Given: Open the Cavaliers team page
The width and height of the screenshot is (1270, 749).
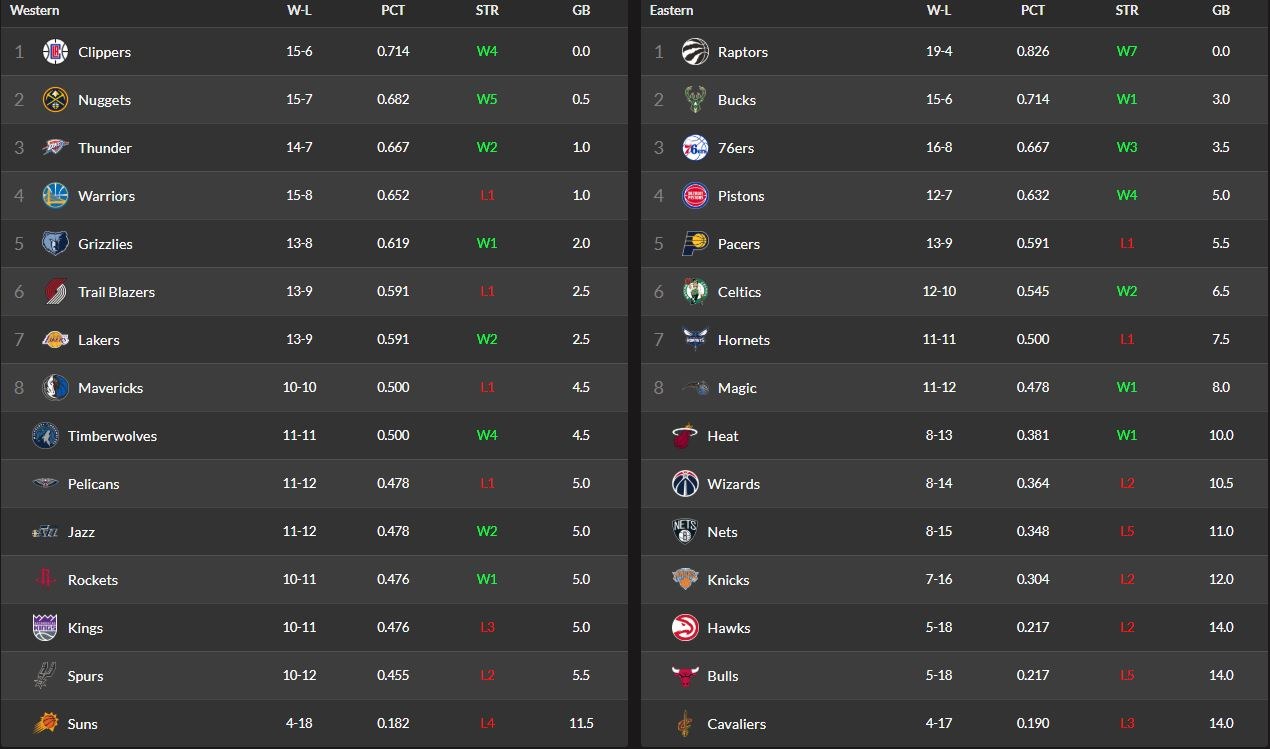Looking at the screenshot, I should tap(736, 724).
